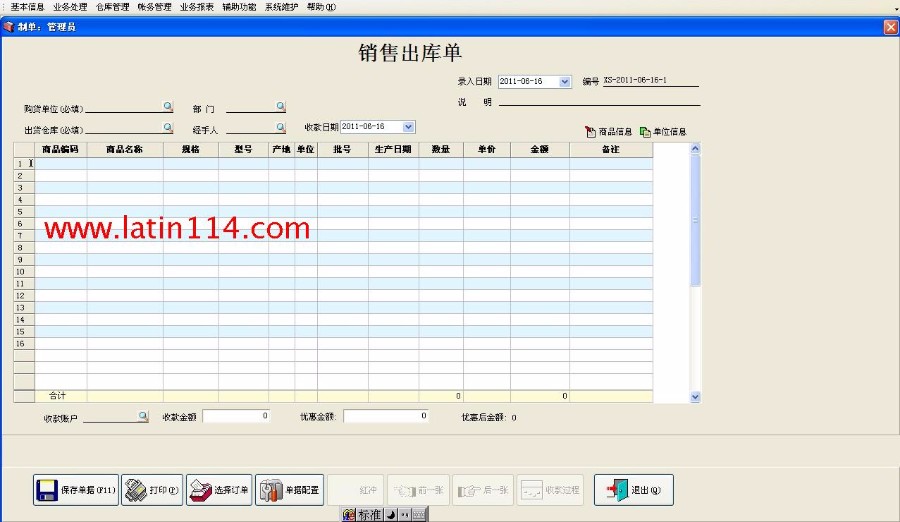This screenshot has width=900, height=522.
Task: Click the 部门 input field
Action: (x=251, y=107)
